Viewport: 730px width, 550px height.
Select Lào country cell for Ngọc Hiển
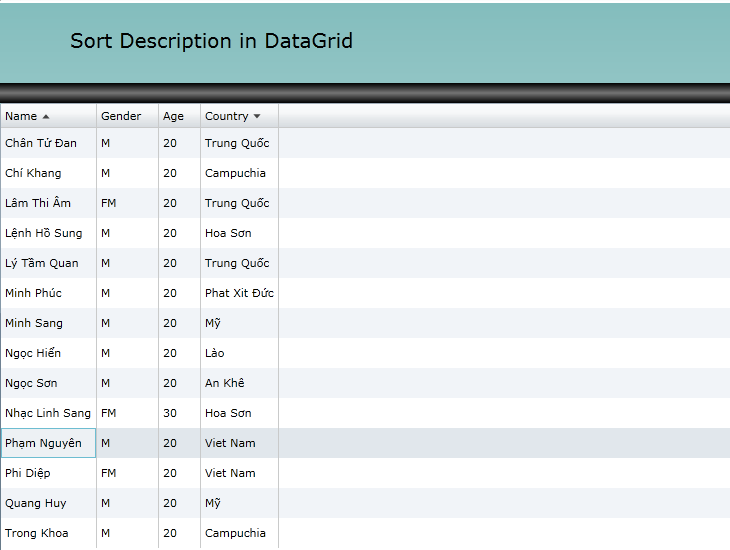coord(215,353)
